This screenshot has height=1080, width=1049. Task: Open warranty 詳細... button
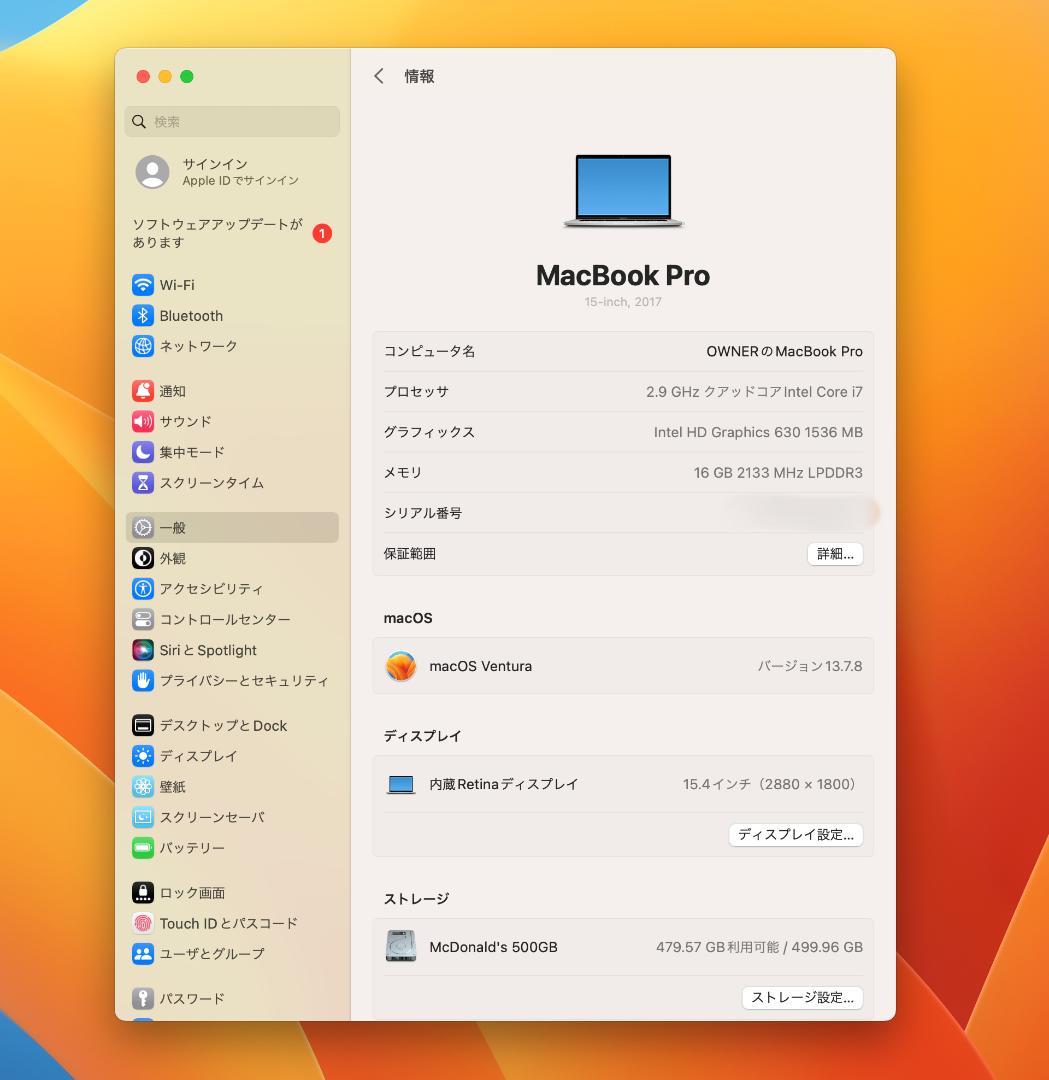click(x=835, y=554)
